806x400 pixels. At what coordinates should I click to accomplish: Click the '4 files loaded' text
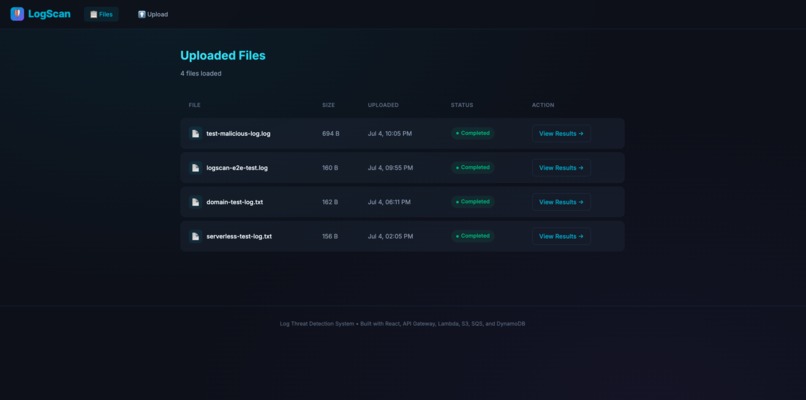[200, 74]
